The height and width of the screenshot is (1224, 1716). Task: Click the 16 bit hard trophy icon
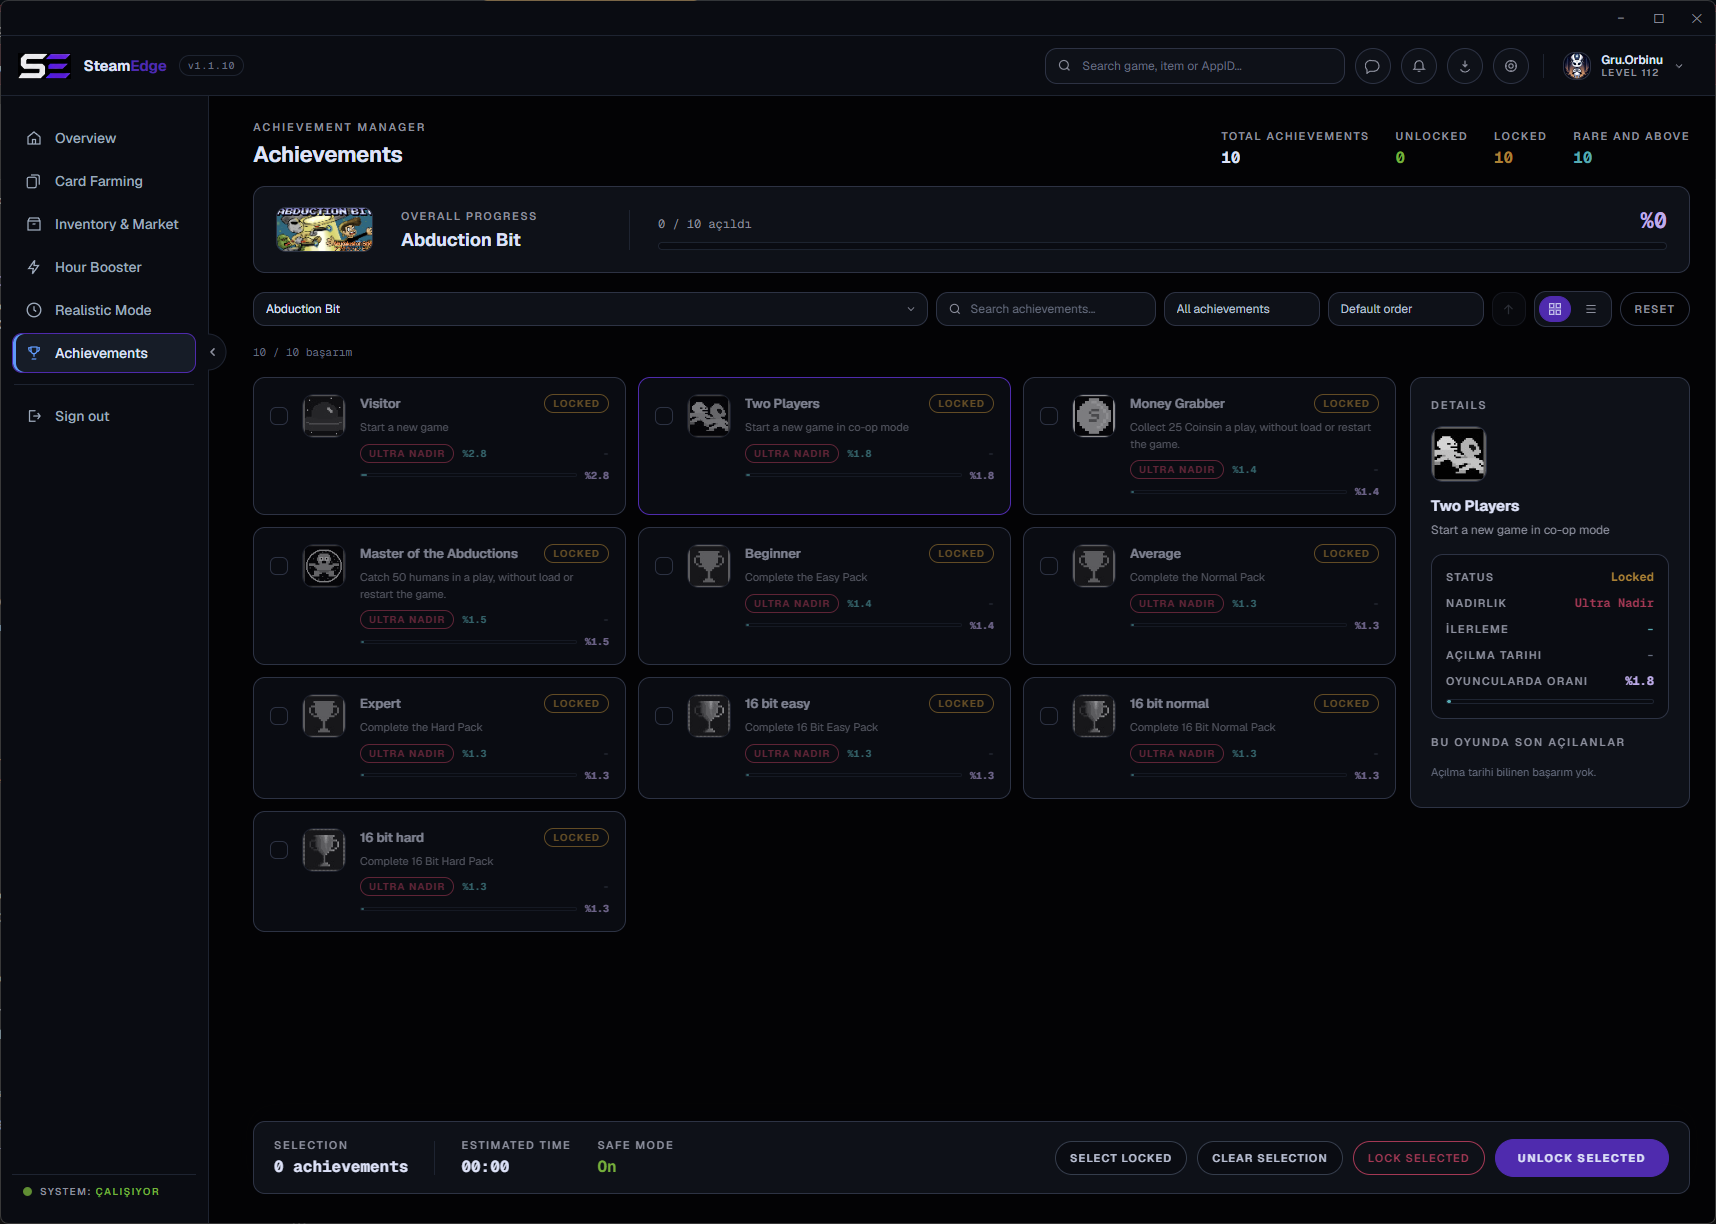click(x=324, y=850)
